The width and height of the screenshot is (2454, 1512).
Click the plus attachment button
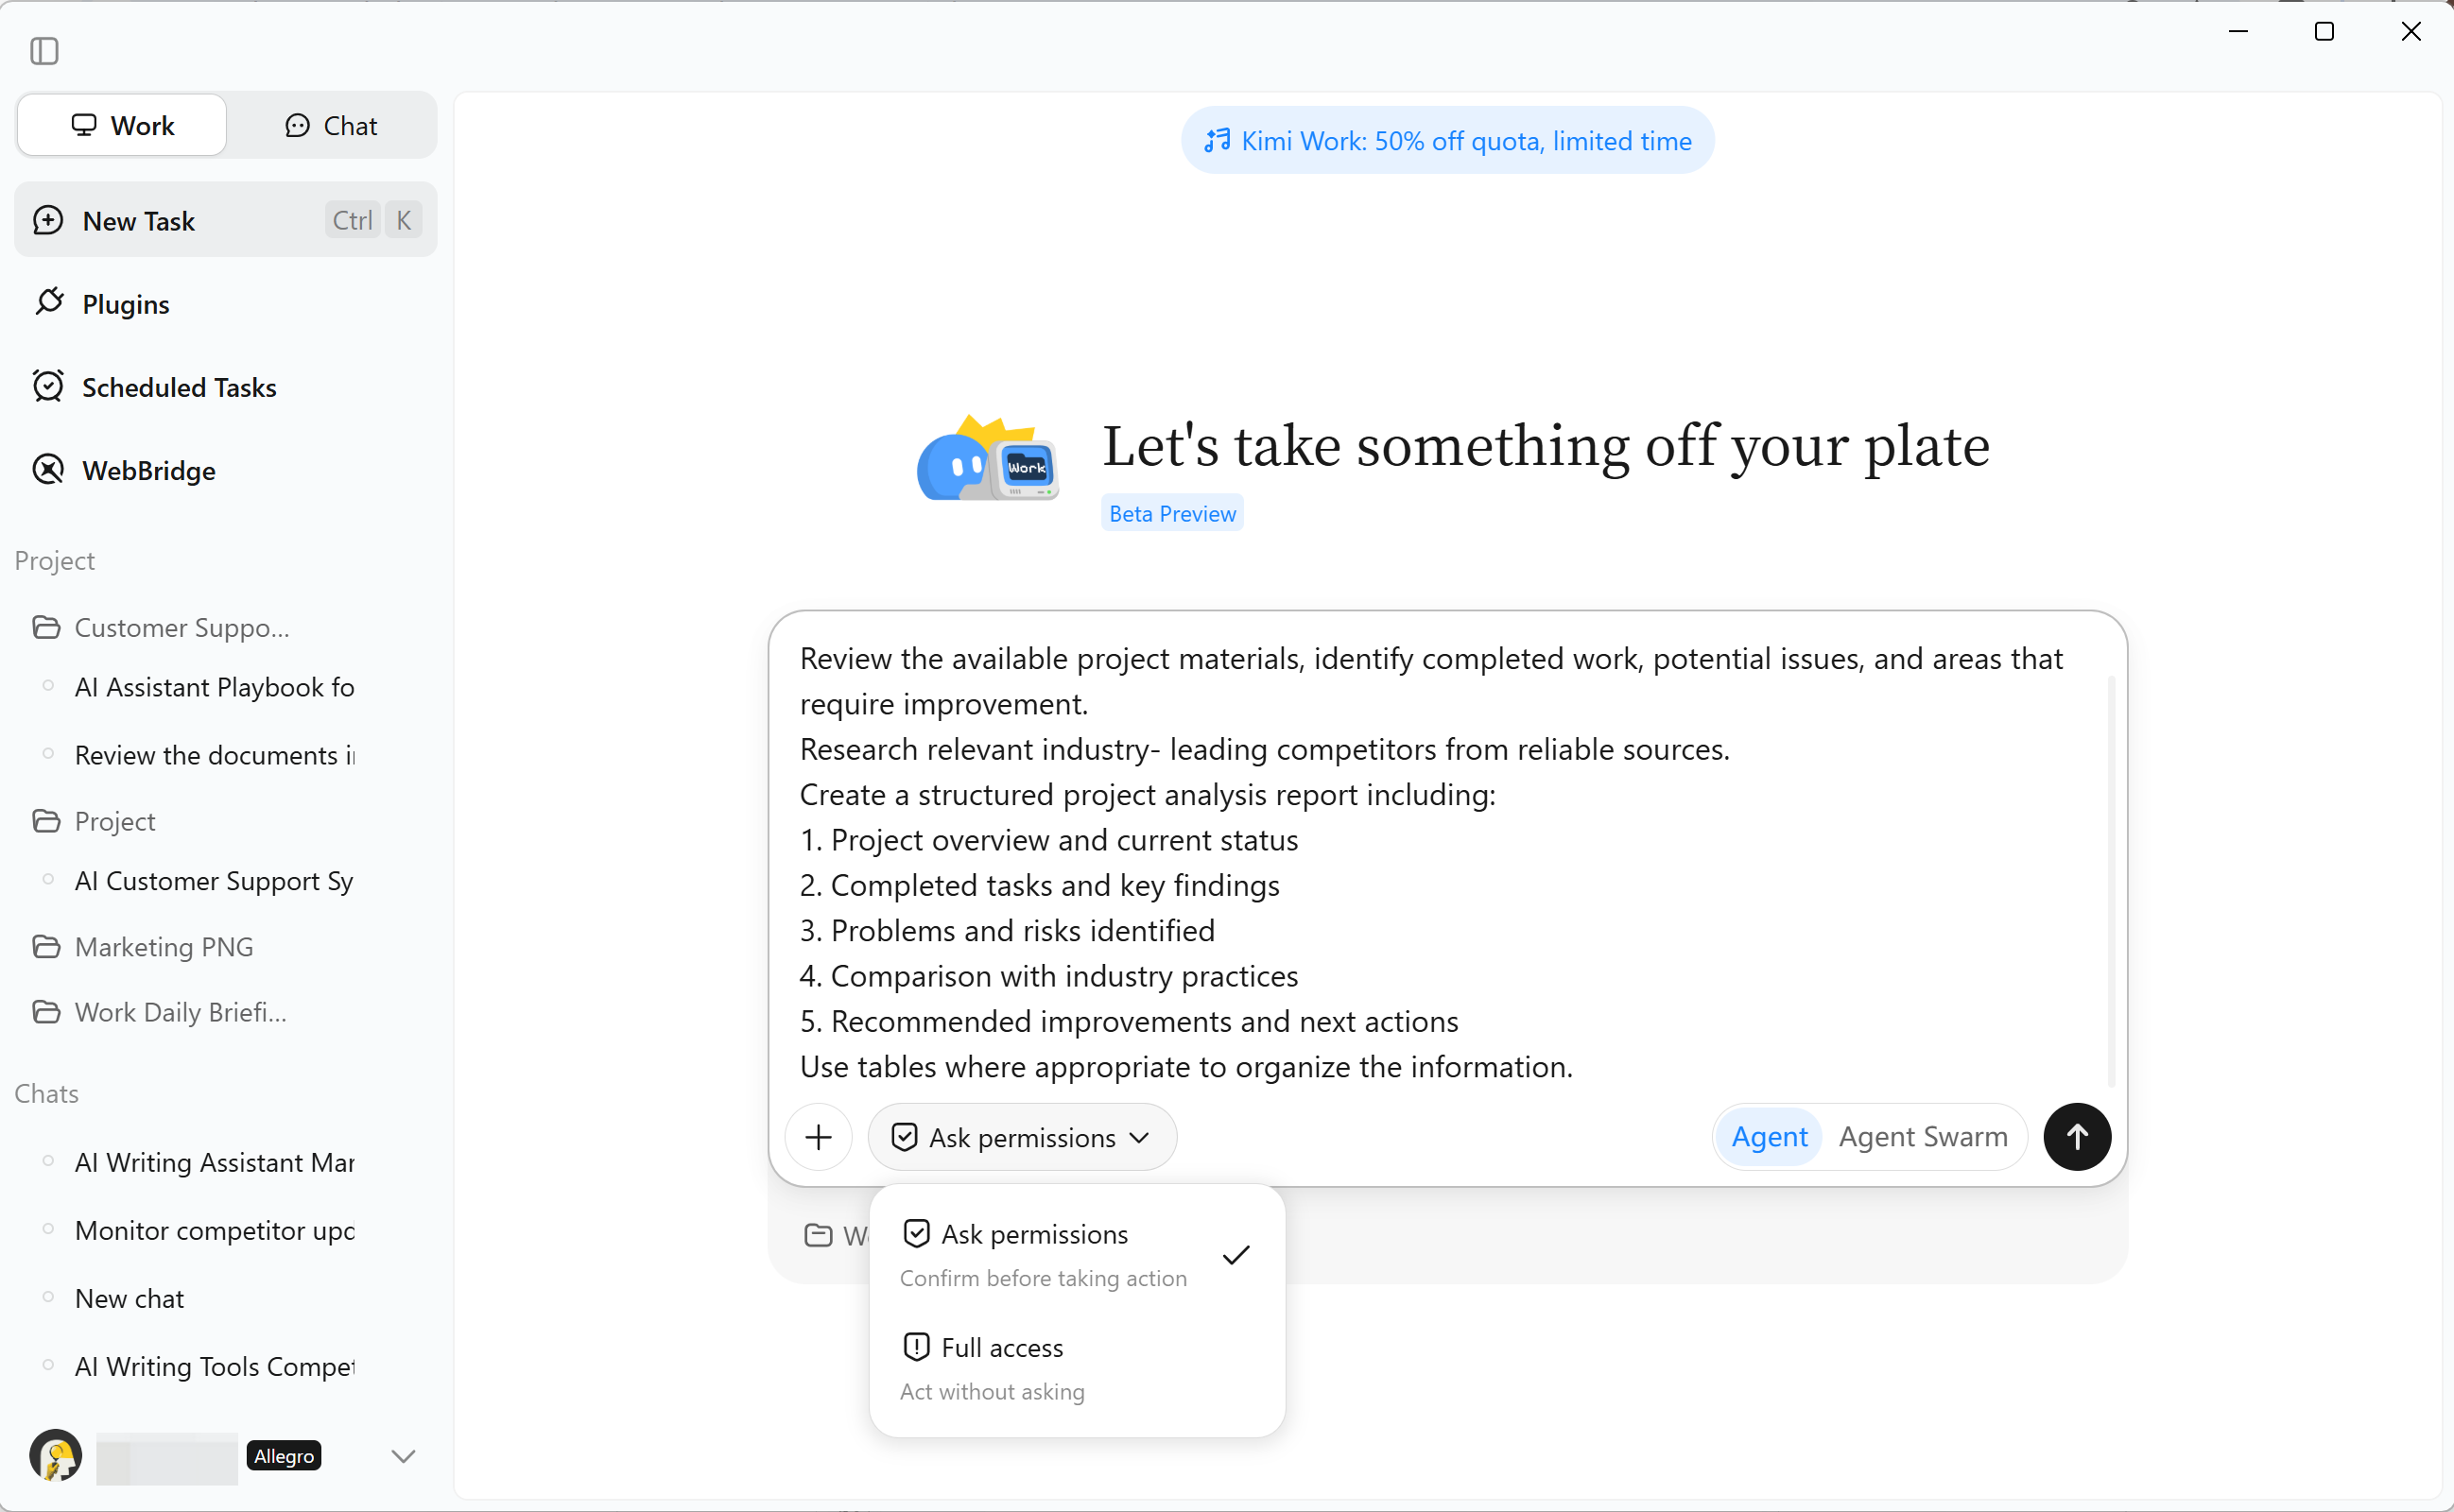click(818, 1136)
